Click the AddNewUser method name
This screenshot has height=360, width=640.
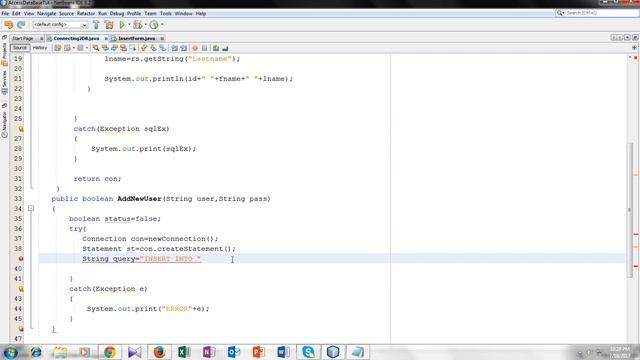[x=139, y=199]
